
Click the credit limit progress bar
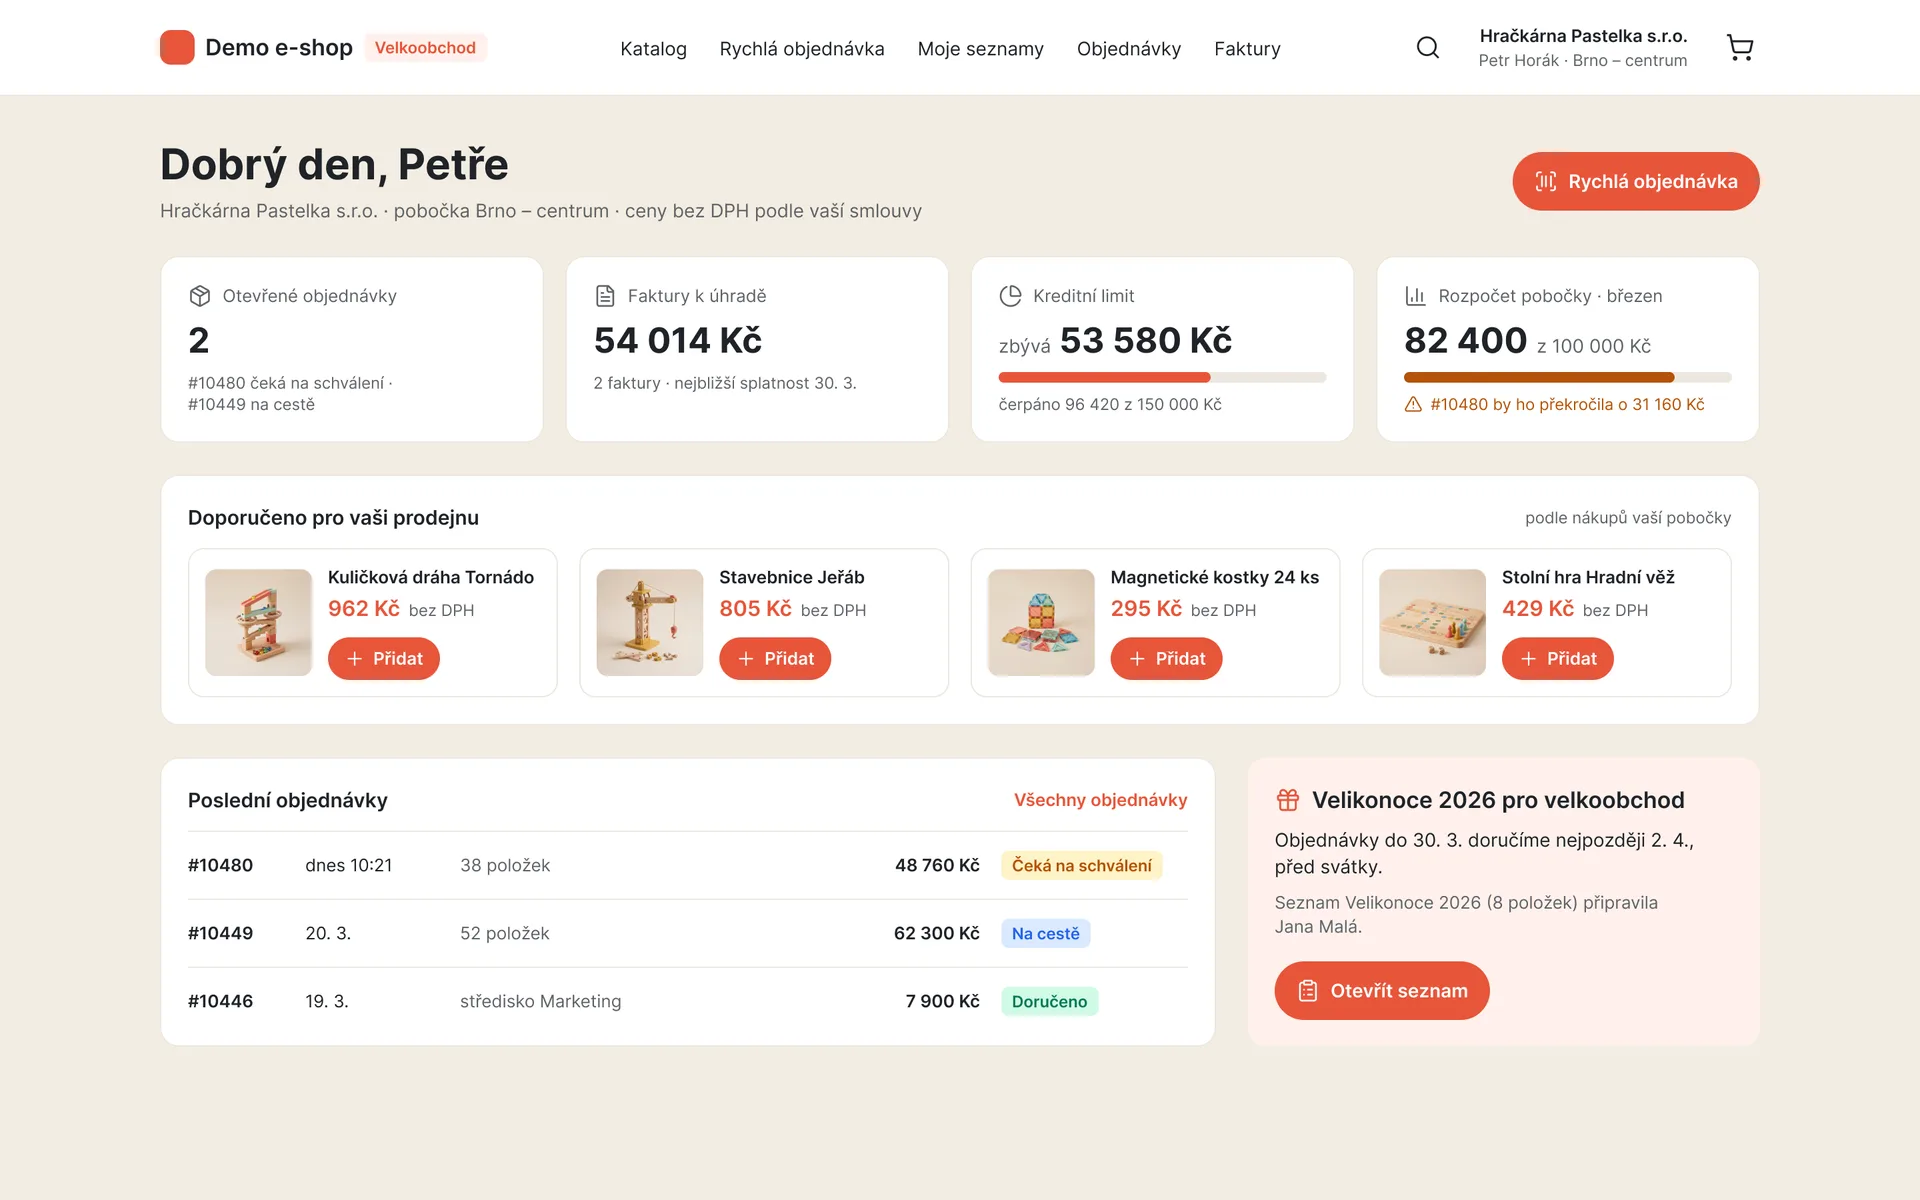pos(1162,377)
